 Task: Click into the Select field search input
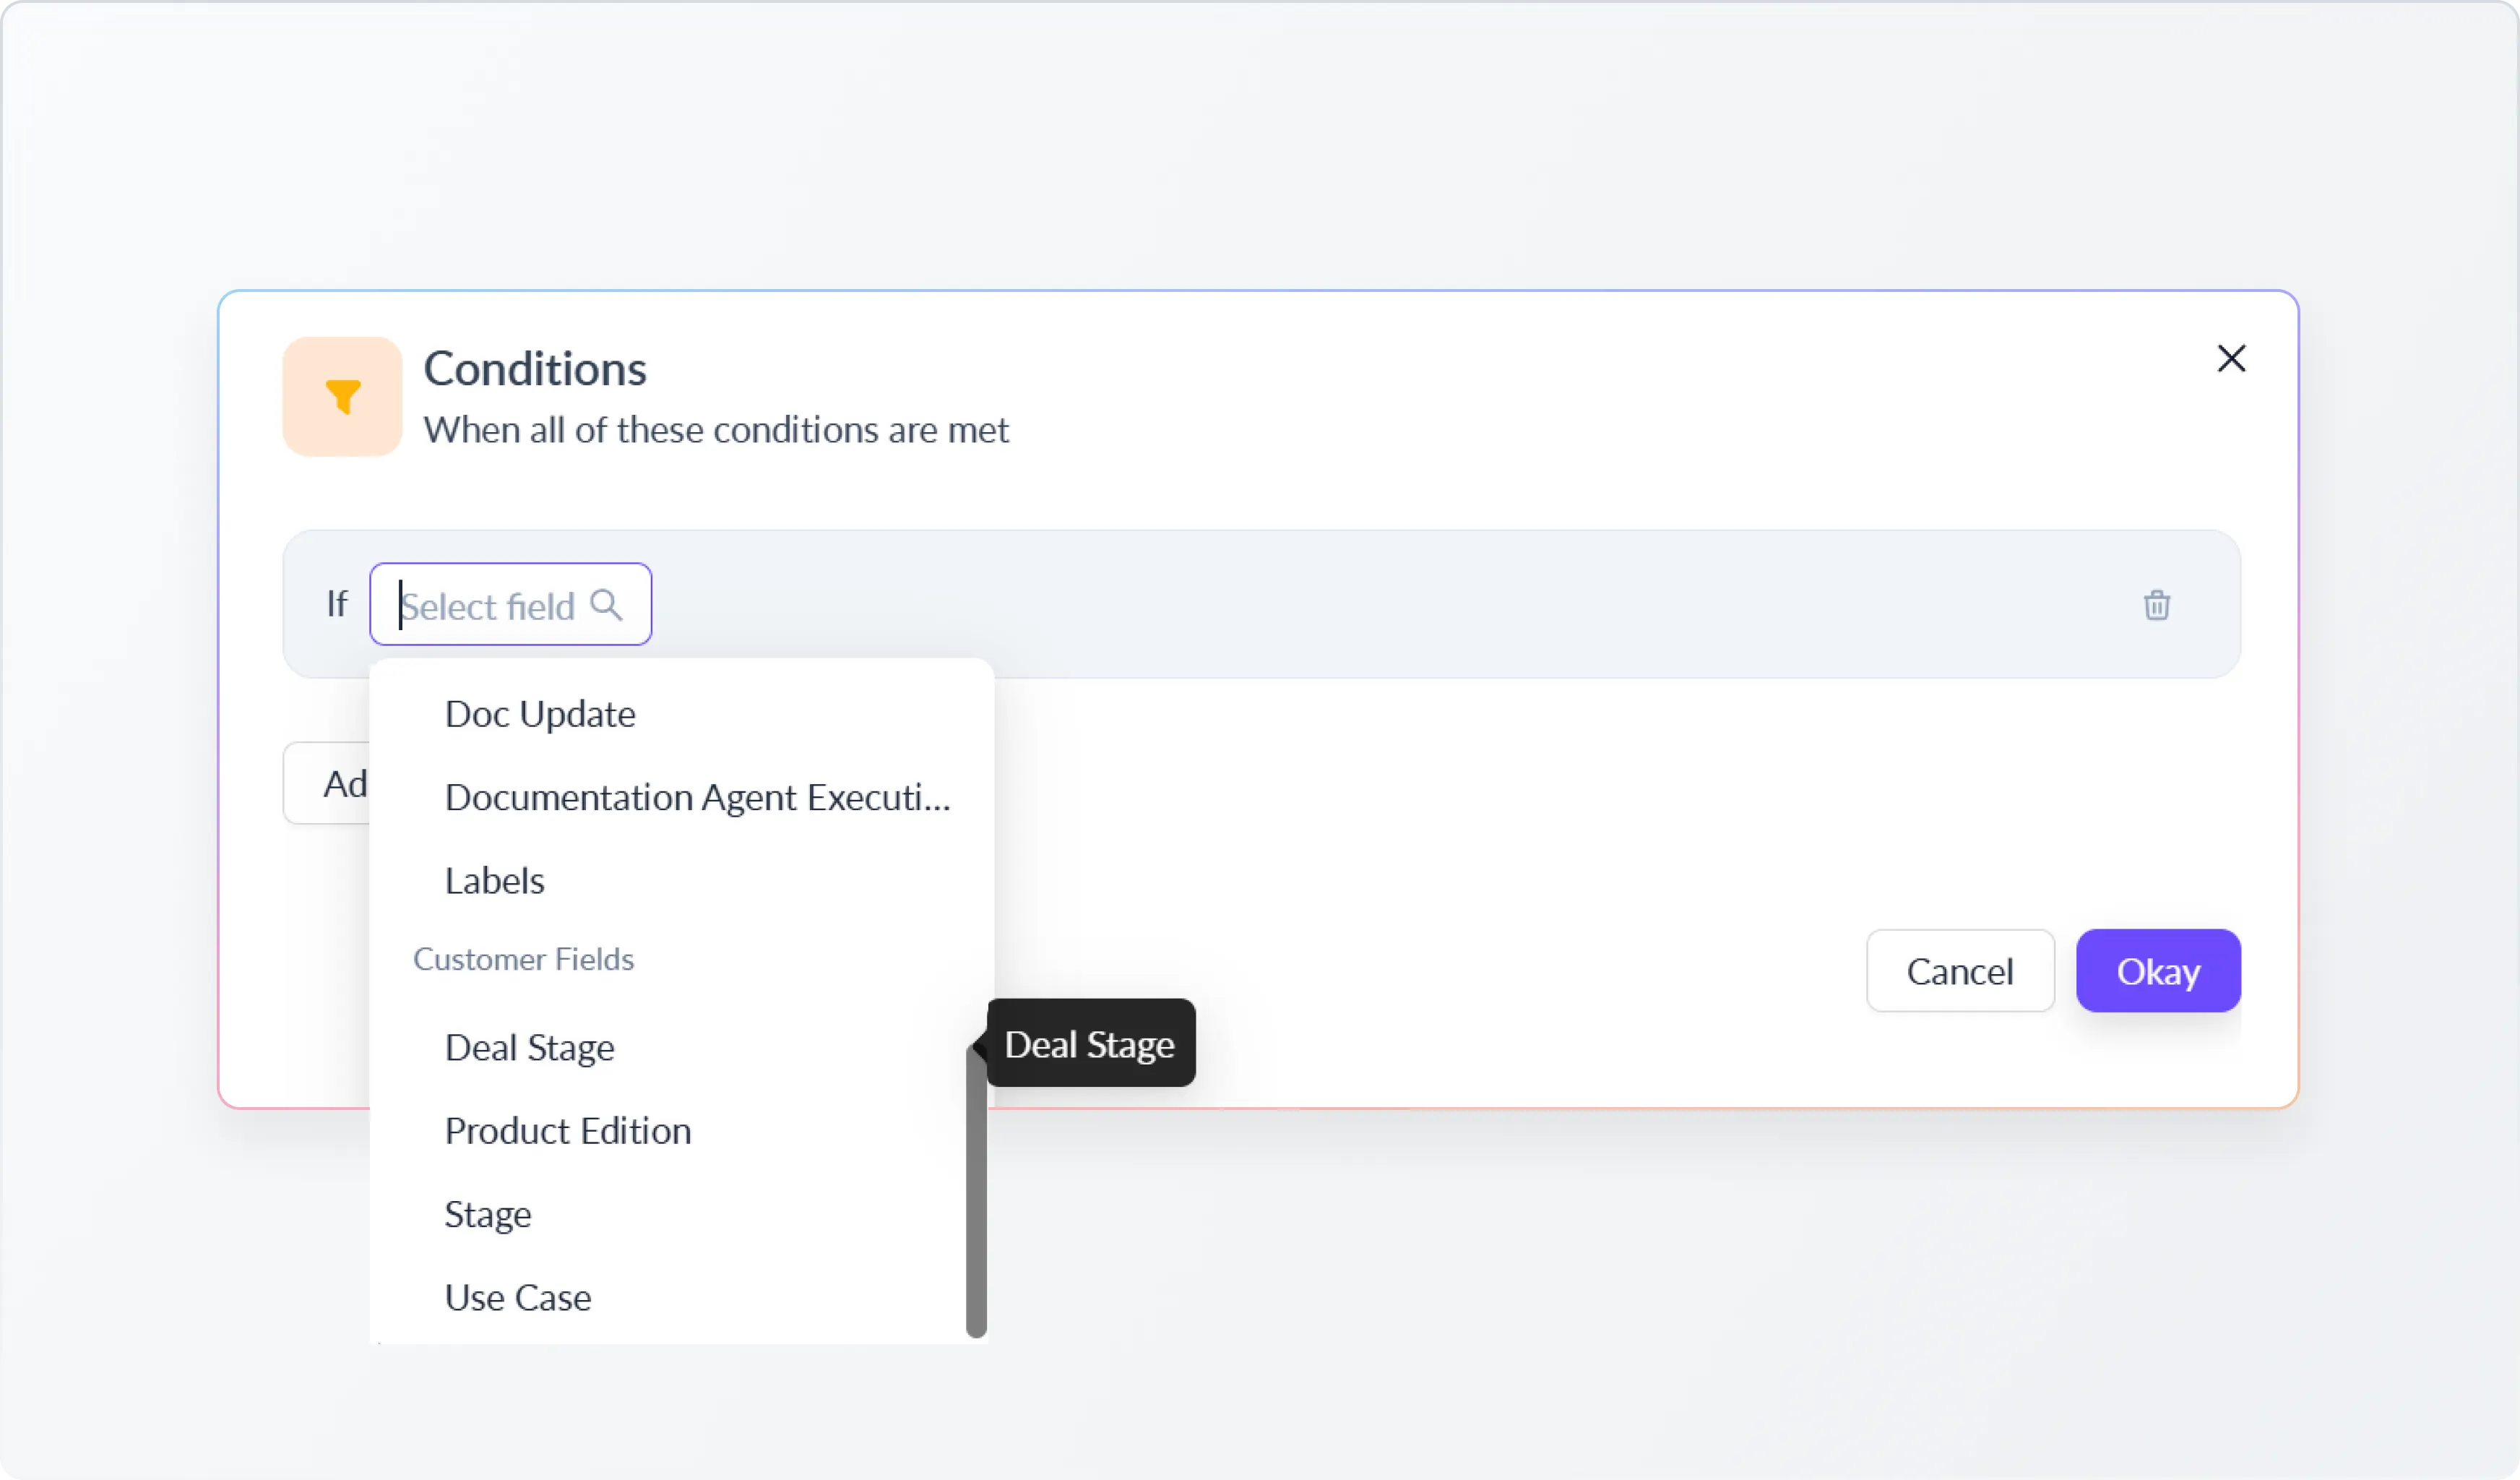coord(490,604)
